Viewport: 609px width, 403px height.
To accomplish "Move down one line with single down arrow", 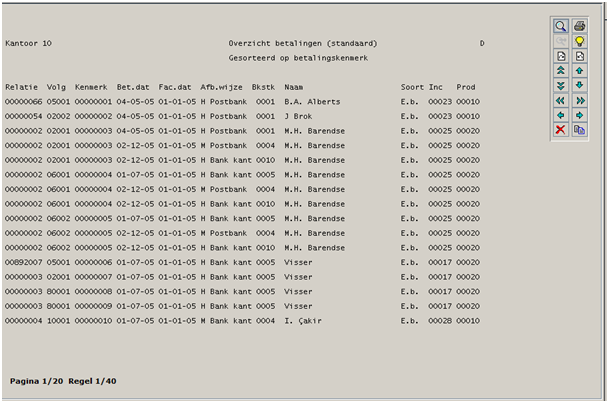I will (579, 86).
